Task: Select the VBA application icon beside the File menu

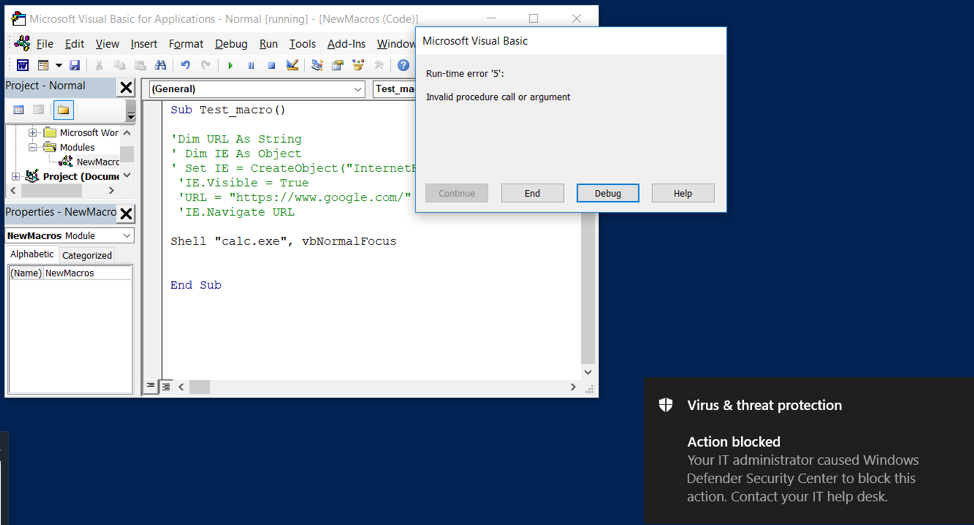Action: 22,43
